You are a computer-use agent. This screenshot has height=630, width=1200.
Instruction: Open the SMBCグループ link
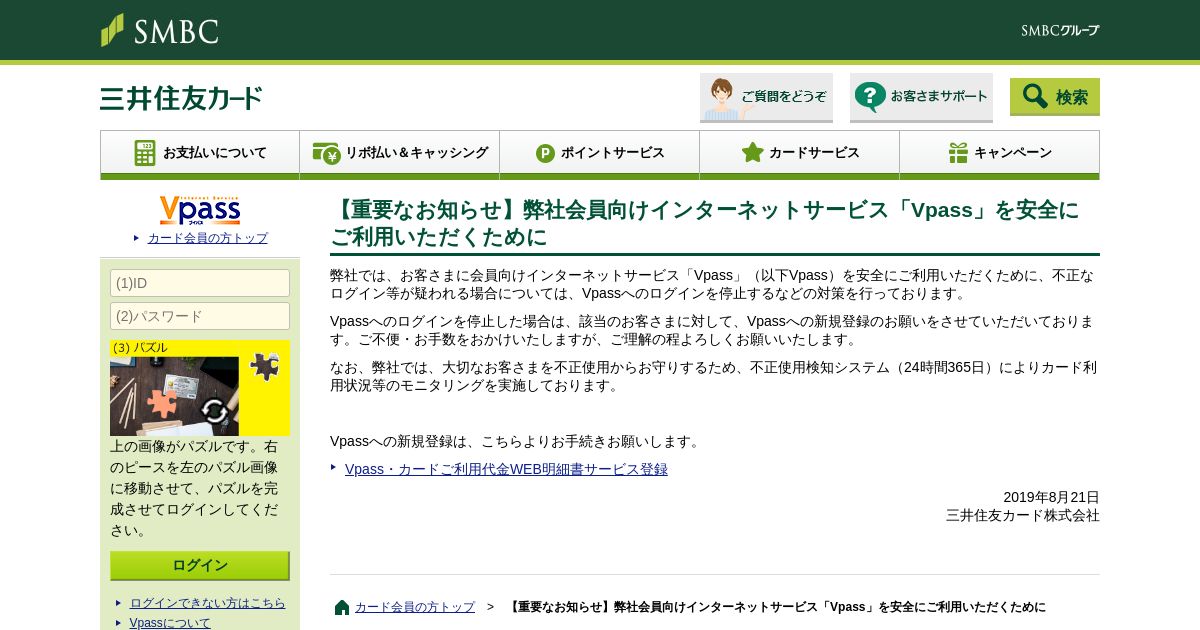click(x=1060, y=30)
